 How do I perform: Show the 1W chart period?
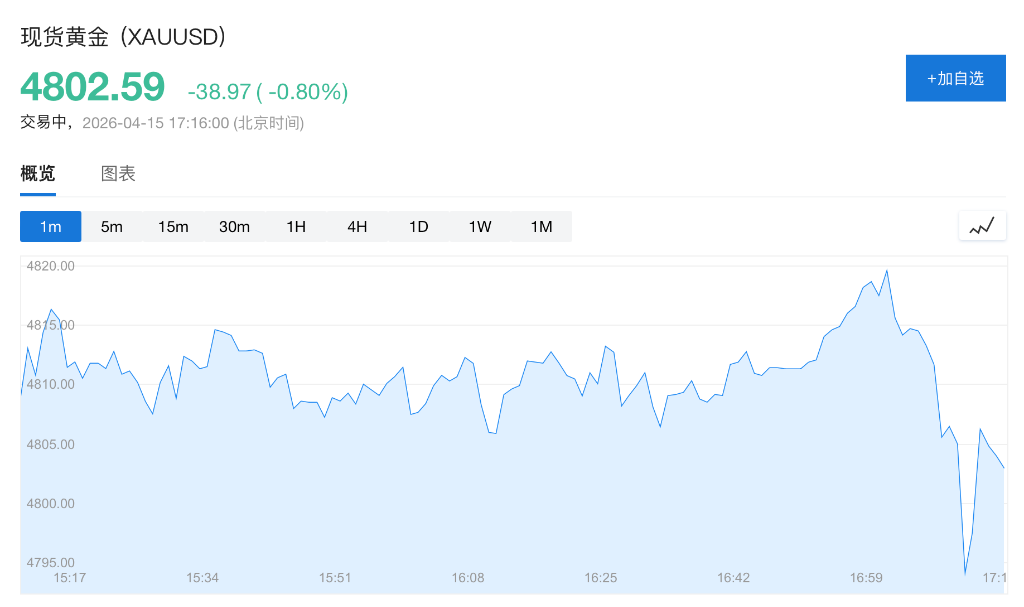point(480,227)
